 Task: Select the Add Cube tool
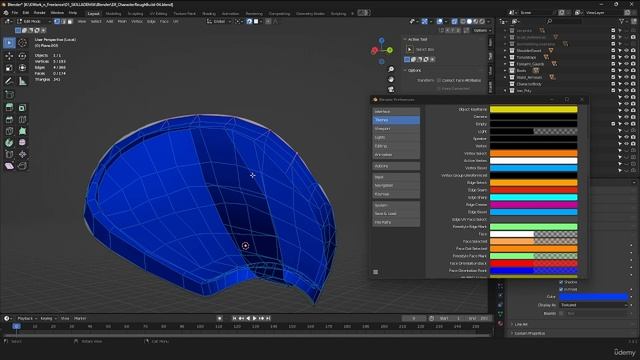9,94
